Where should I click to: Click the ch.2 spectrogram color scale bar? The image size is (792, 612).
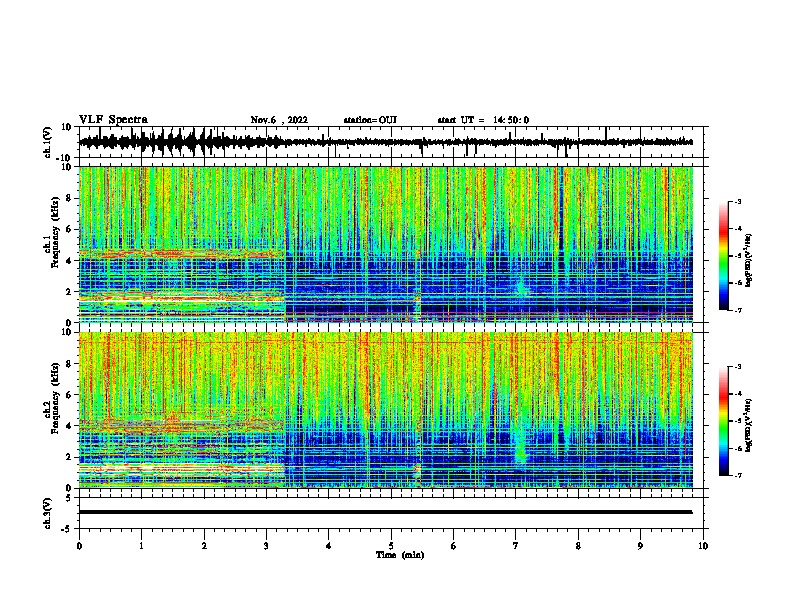click(x=723, y=421)
